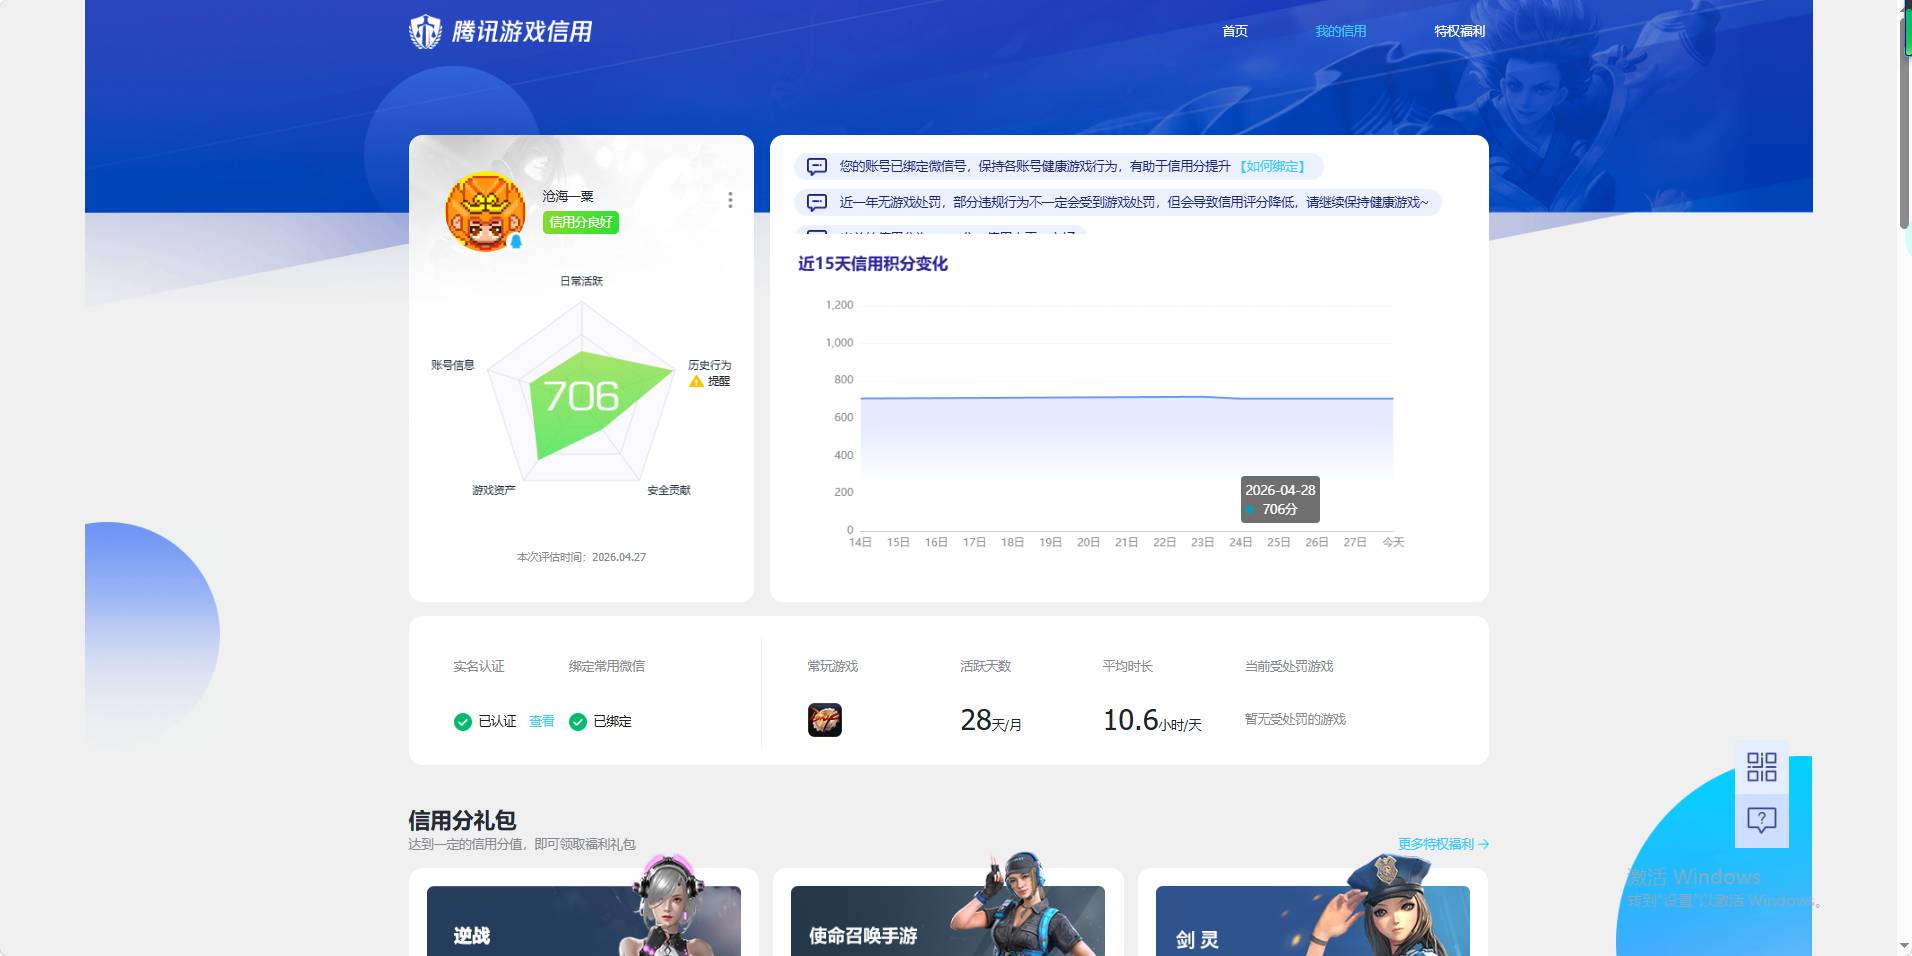
Task: Click the 安全贡献 radar axis label
Action: click(669, 490)
